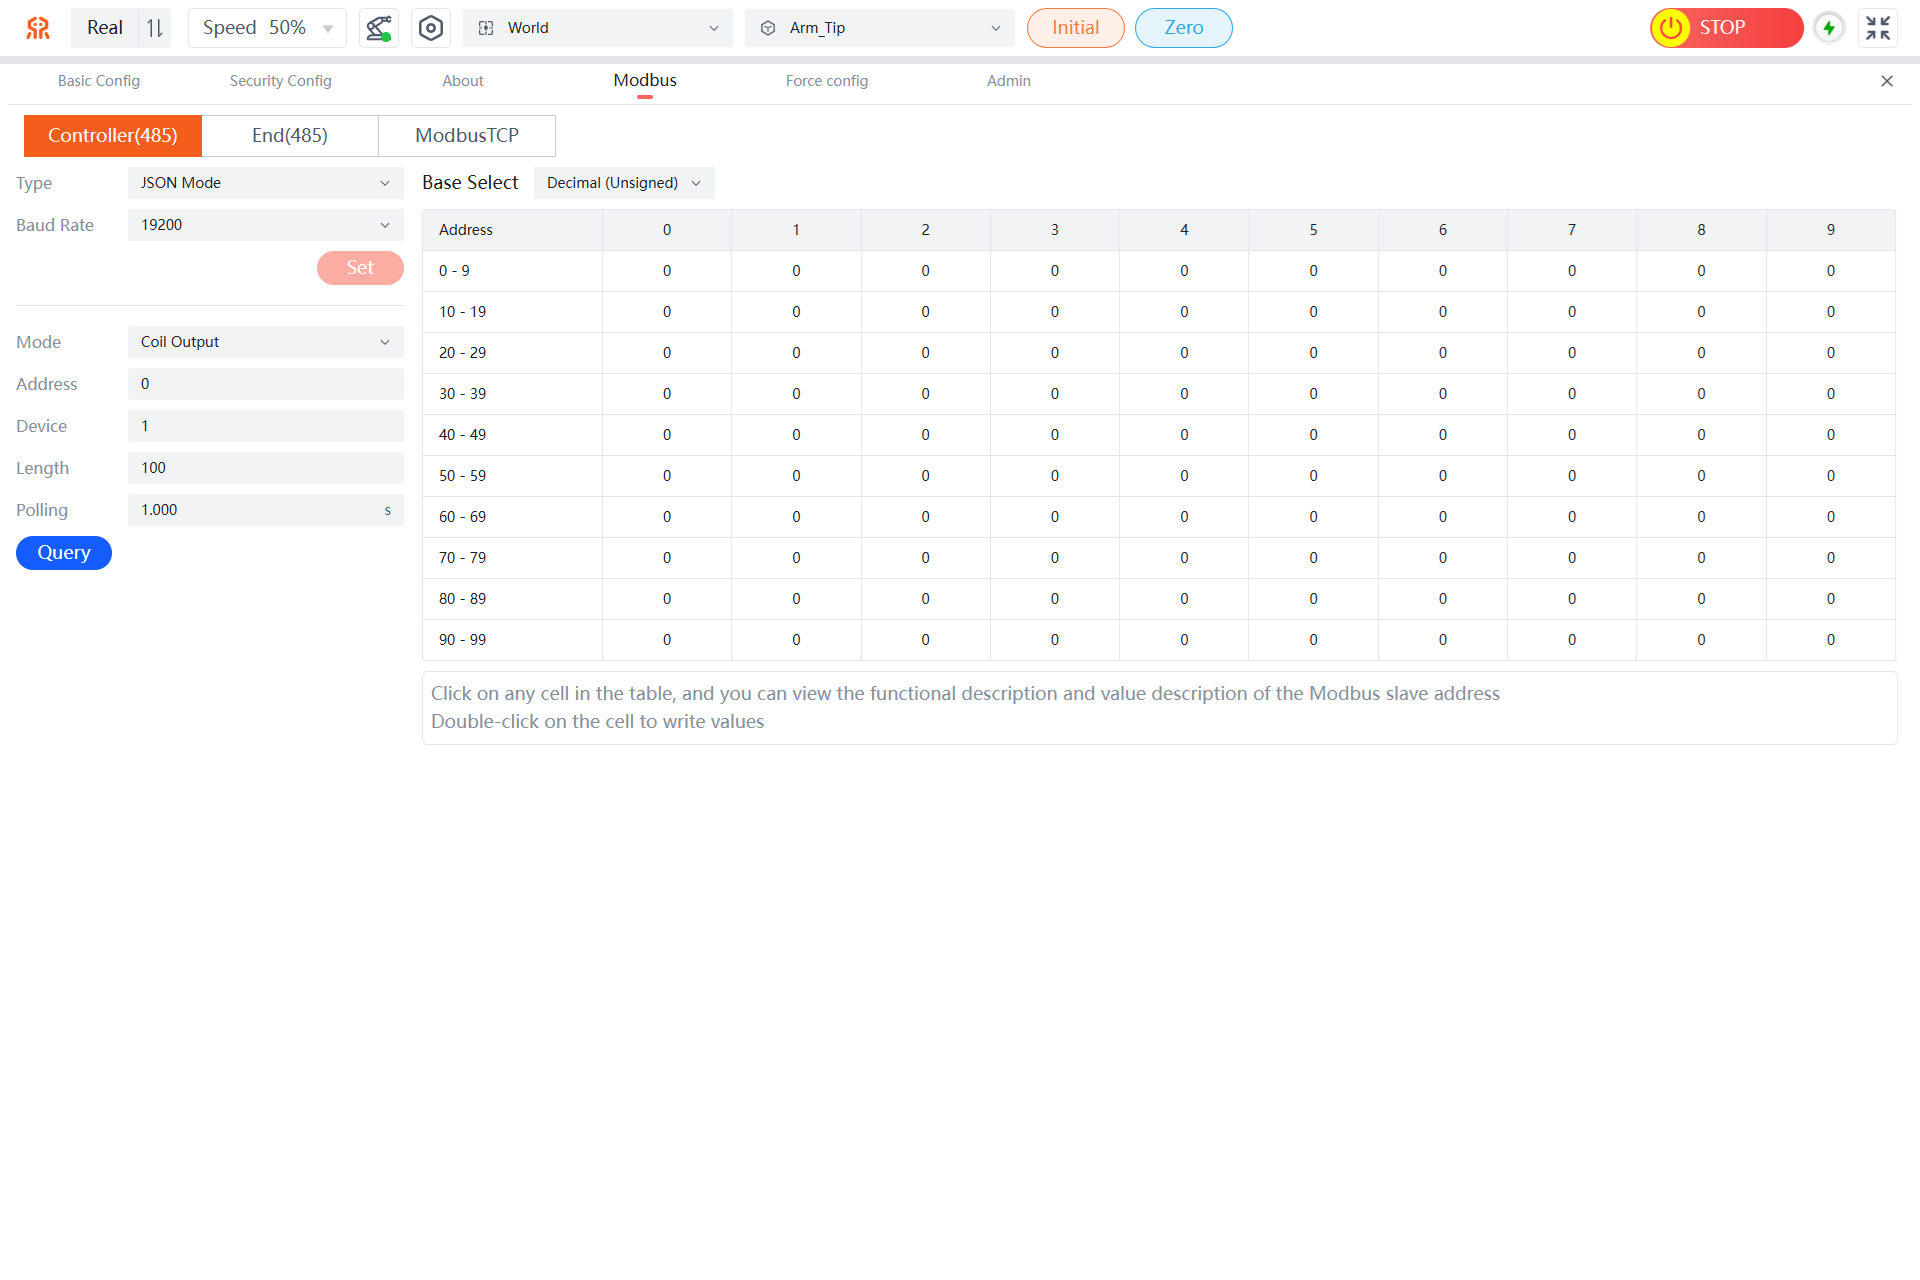Click the hexagon settings icon
This screenshot has height=1280, width=1920.
(430, 28)
